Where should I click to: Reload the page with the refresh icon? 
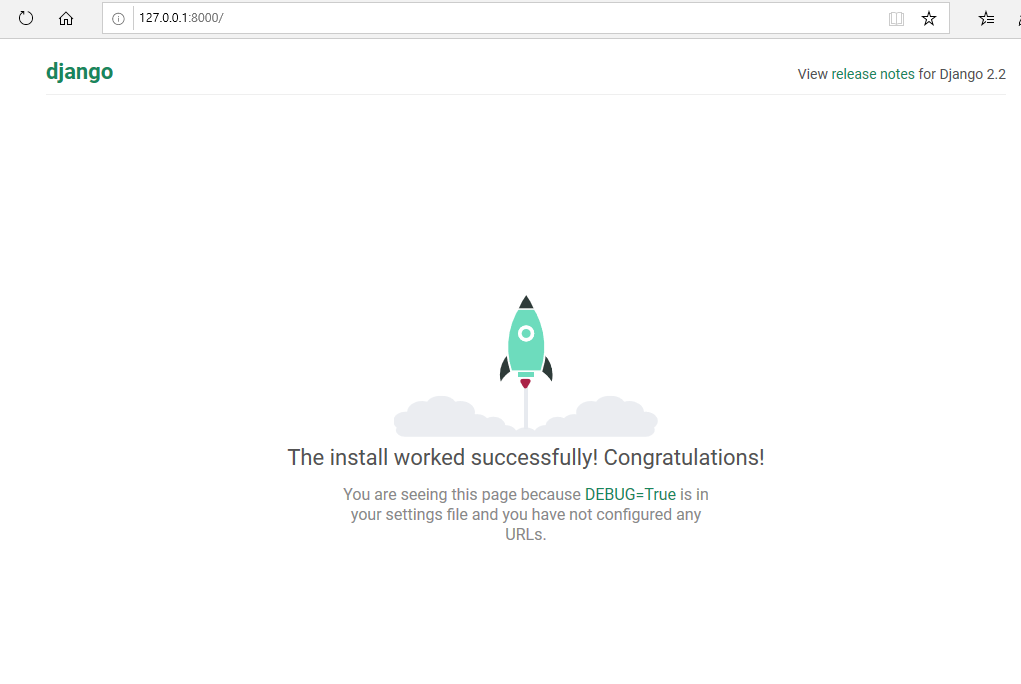tap(25, 18)
